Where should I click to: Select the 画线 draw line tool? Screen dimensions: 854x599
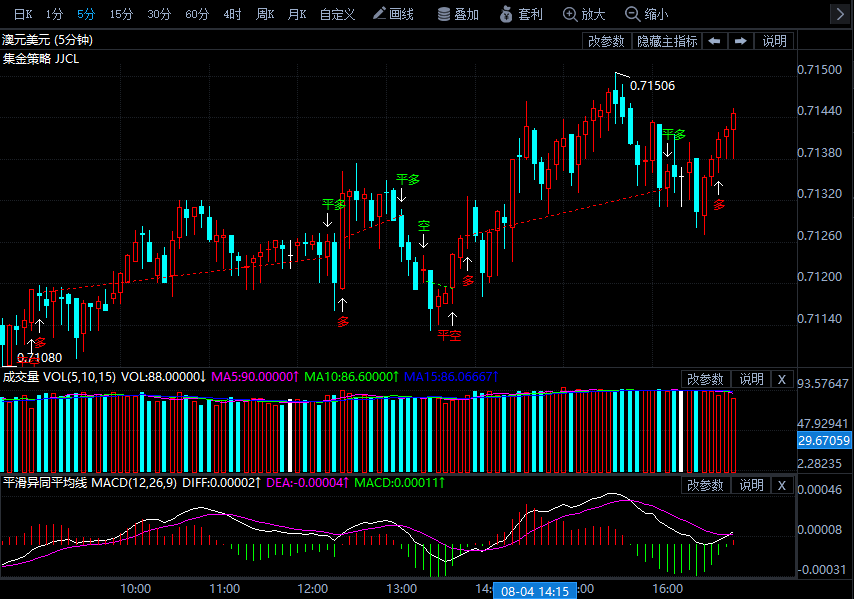pyautogui.click(x=392, y=14)
